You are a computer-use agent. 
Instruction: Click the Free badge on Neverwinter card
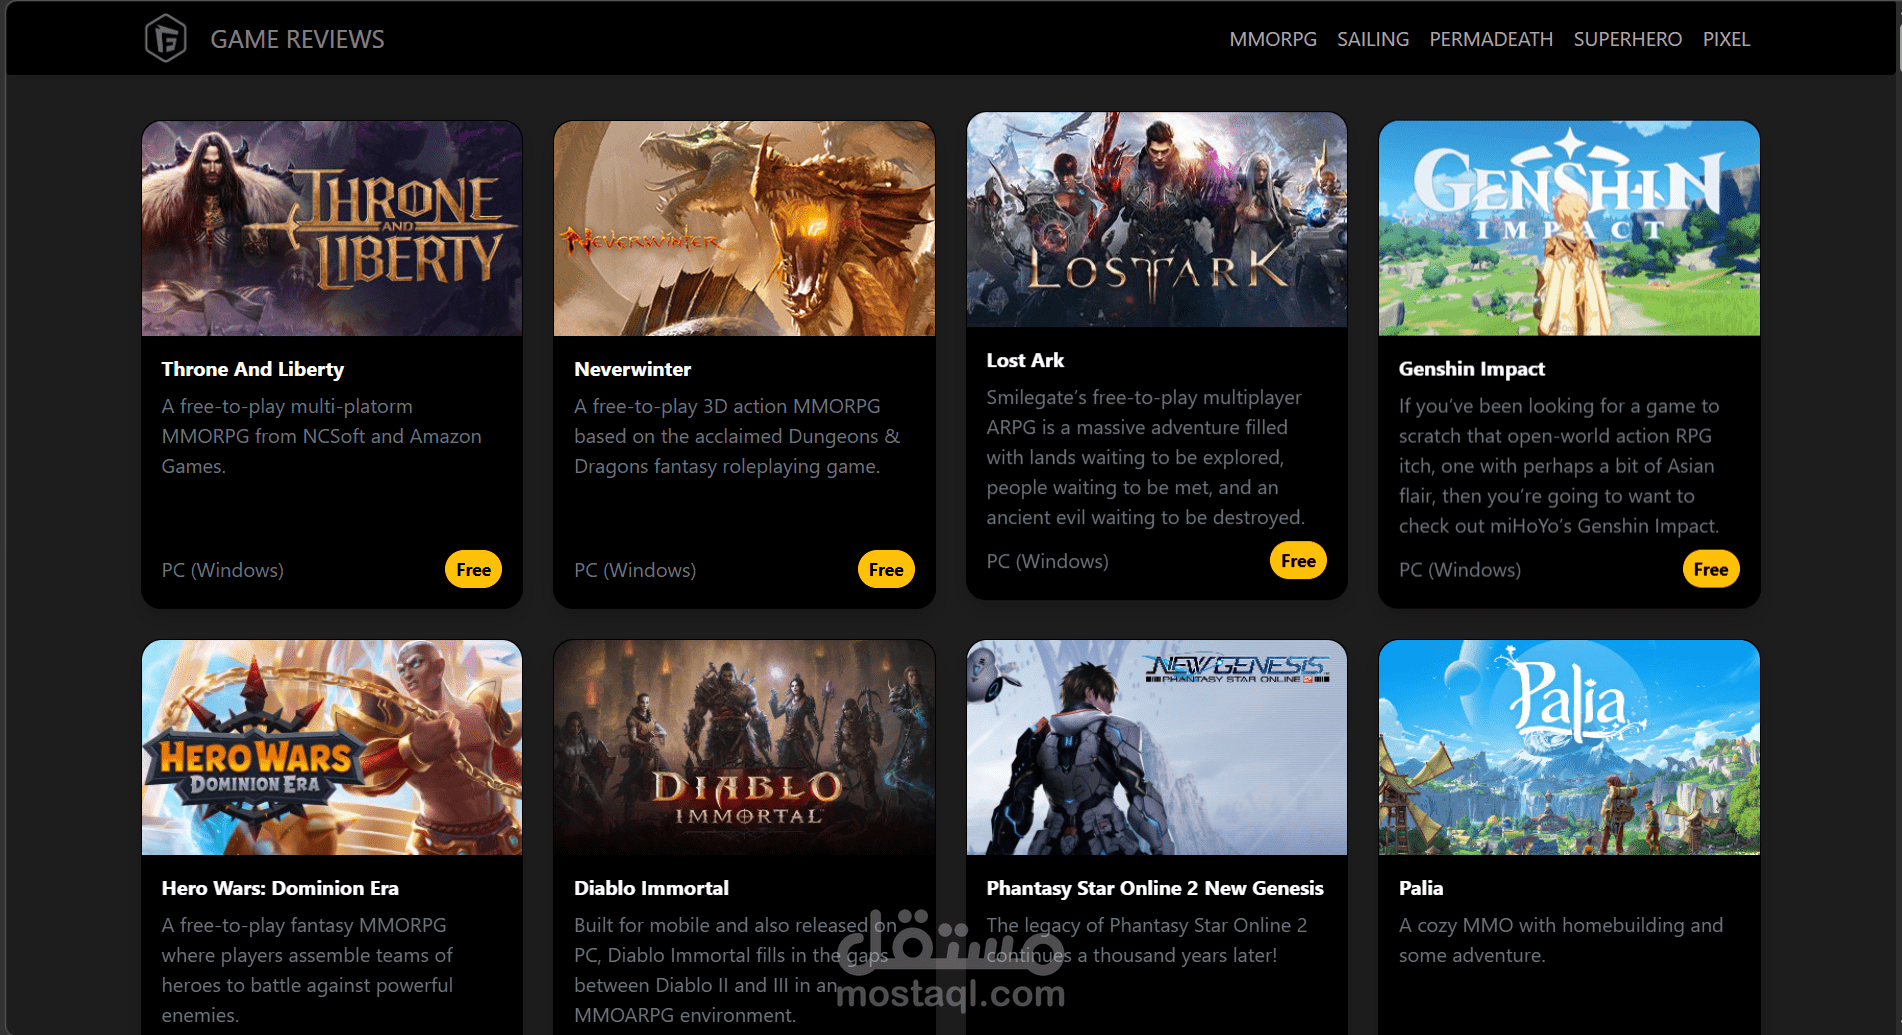pyautogui.click(x=886, y=569)
